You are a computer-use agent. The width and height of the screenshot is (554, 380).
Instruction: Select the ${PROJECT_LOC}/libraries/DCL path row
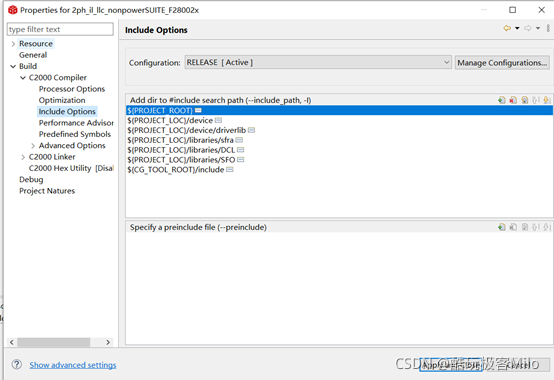click(339, 150)
